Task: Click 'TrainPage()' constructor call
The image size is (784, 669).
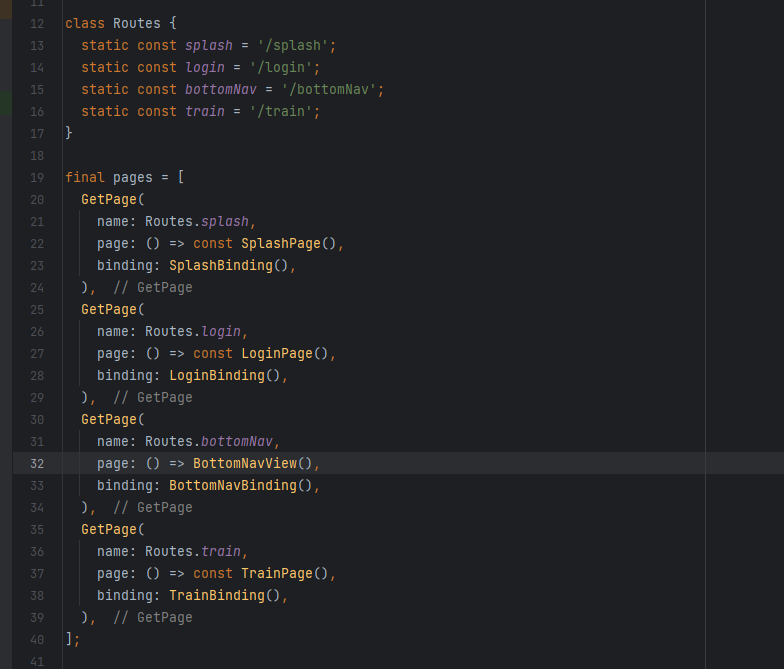Action: (x=284, y=574)
